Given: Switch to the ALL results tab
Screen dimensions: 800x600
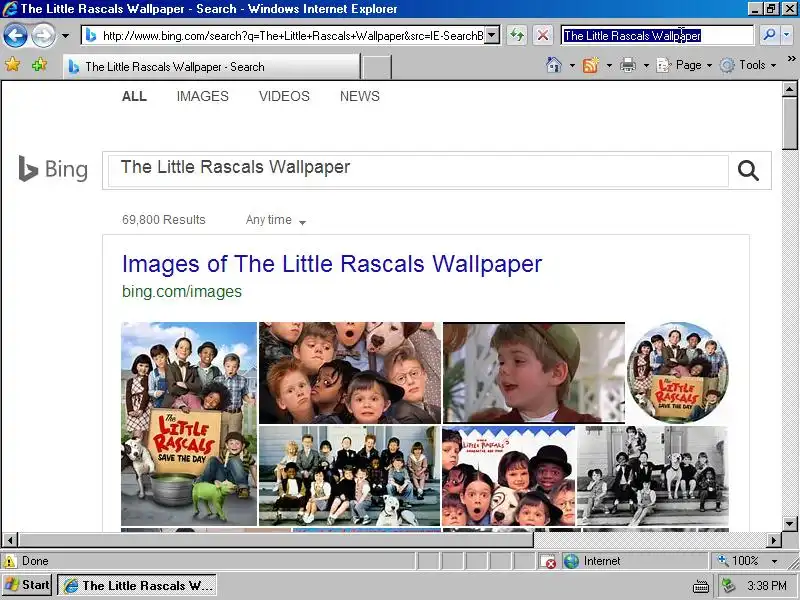Looking at the screenshot, I should point(134,96).
